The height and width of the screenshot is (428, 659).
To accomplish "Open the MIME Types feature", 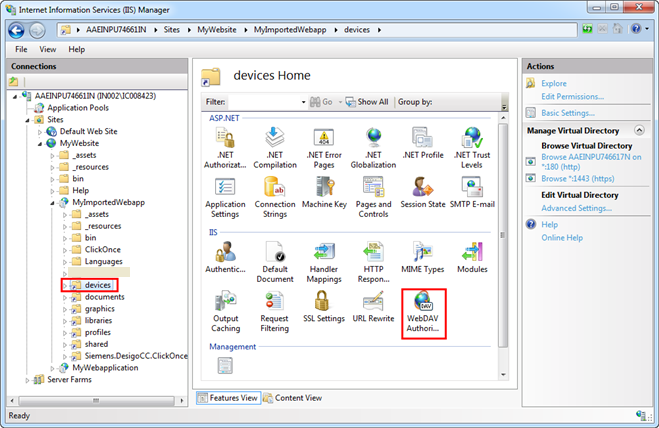I will pos(422,258).
